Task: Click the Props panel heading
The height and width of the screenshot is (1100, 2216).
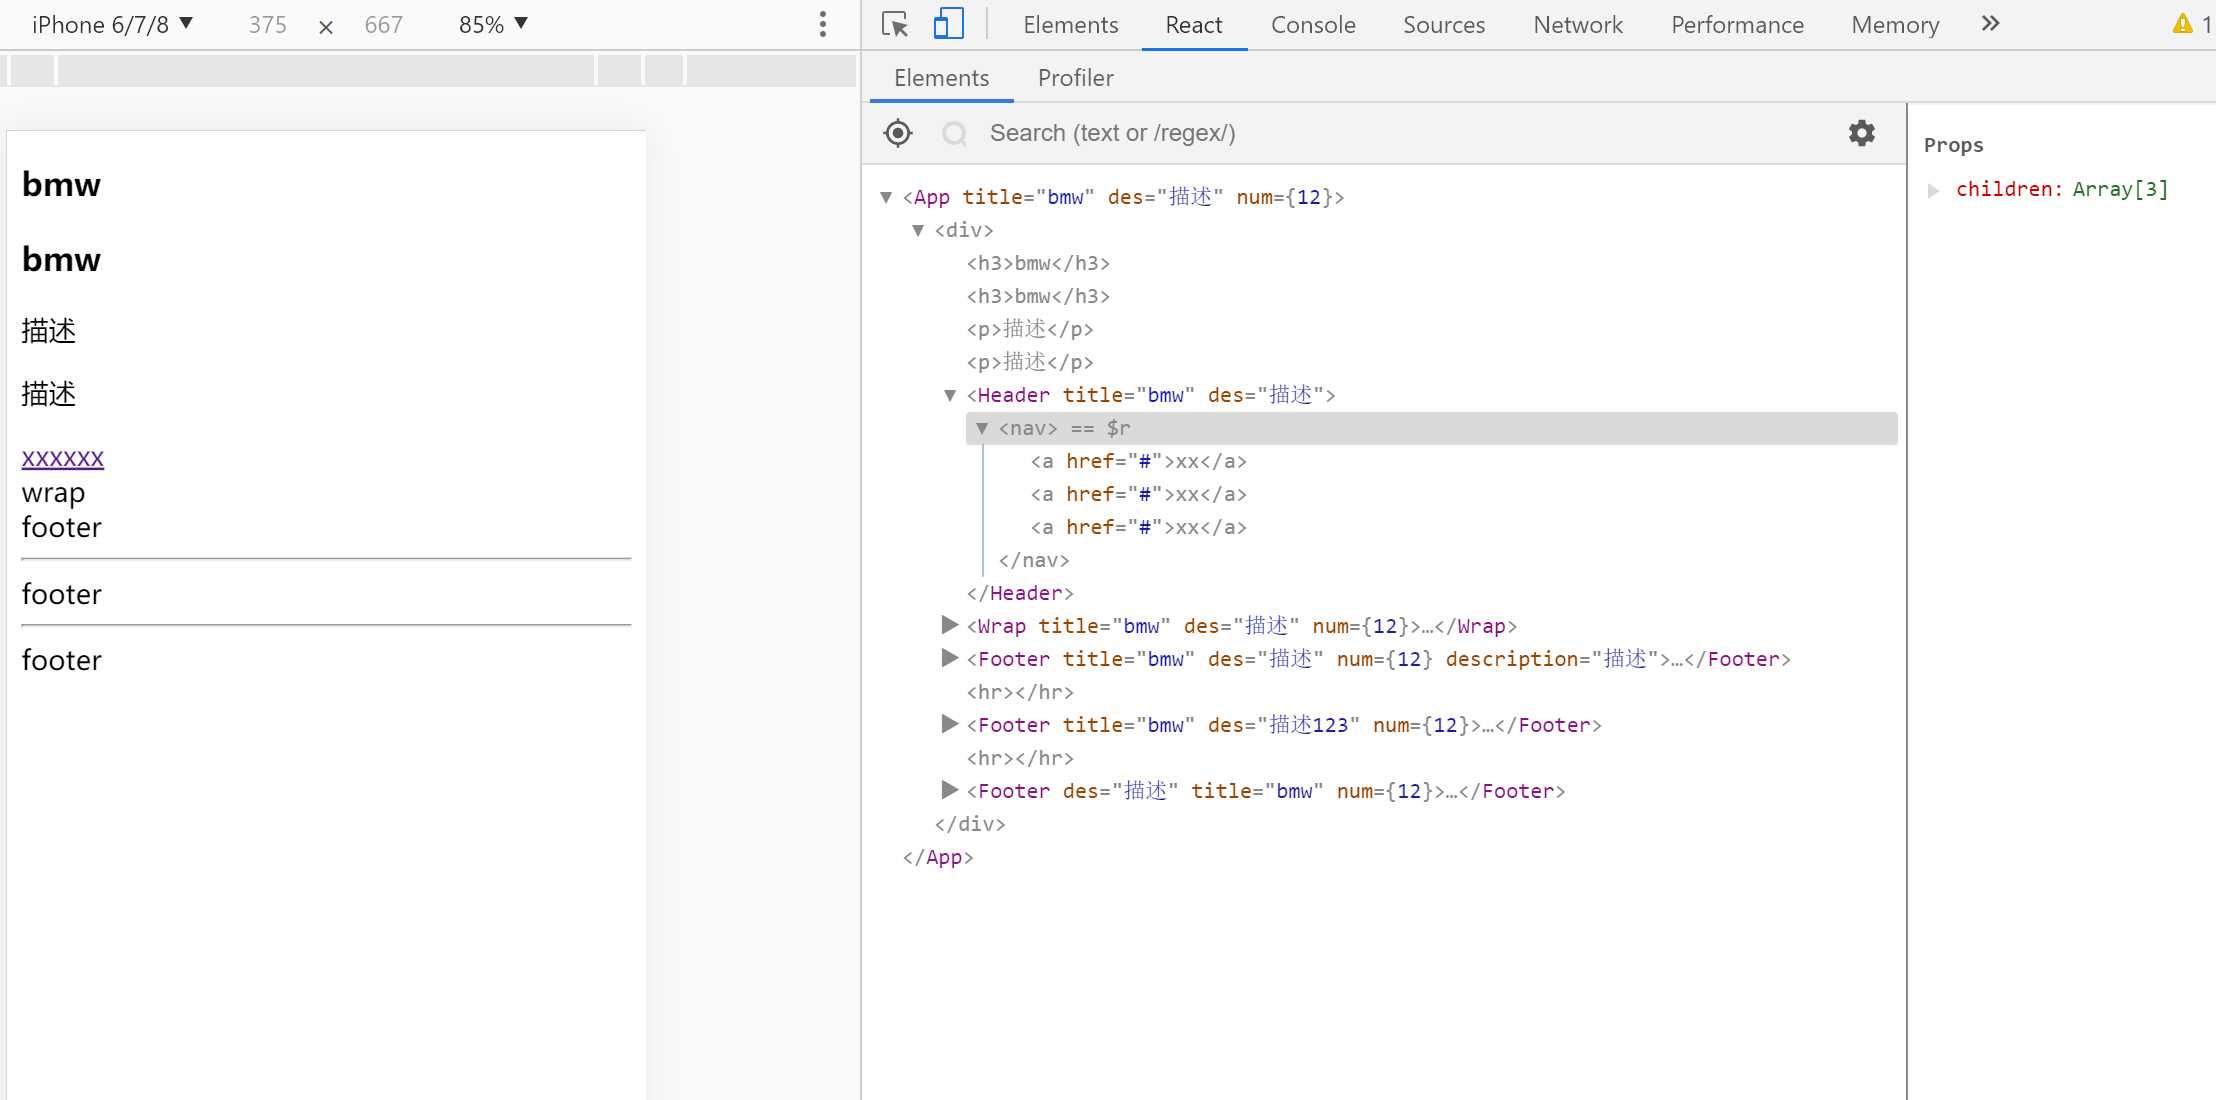Action: 1953,145
